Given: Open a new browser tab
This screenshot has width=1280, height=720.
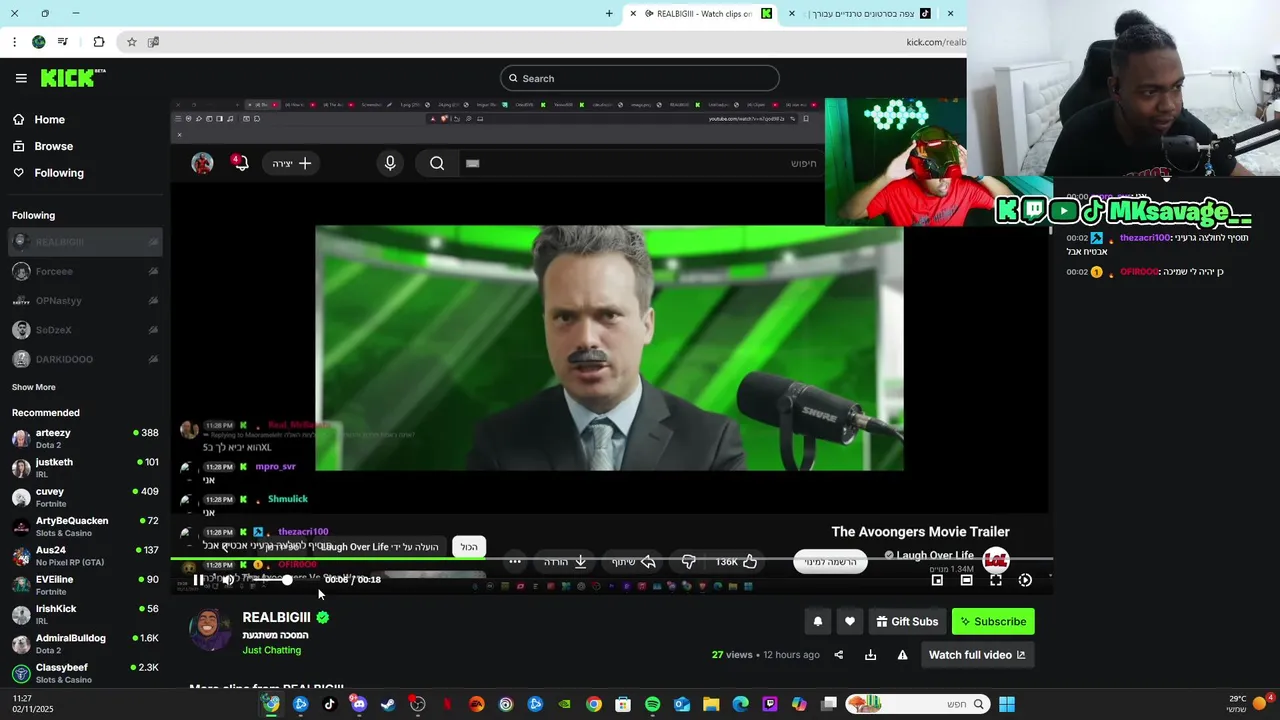Looking at the screenshot, I should (x=609, y=13).
